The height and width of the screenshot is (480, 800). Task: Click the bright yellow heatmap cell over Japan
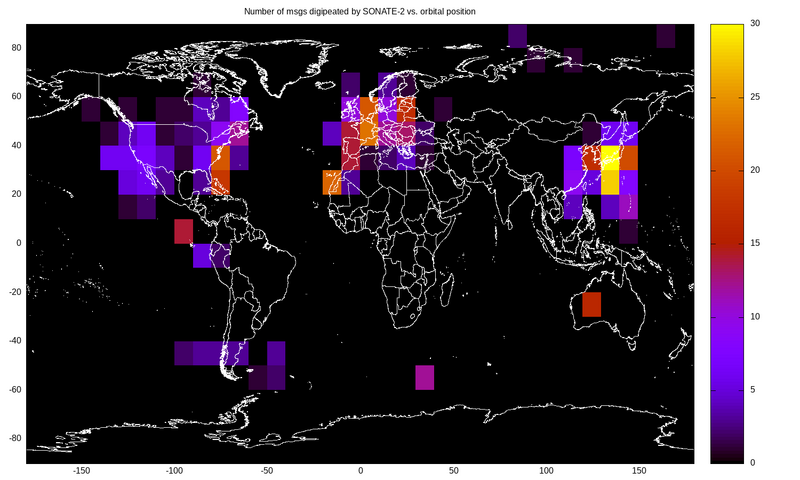pyautogui.click(x=610, y=158)
